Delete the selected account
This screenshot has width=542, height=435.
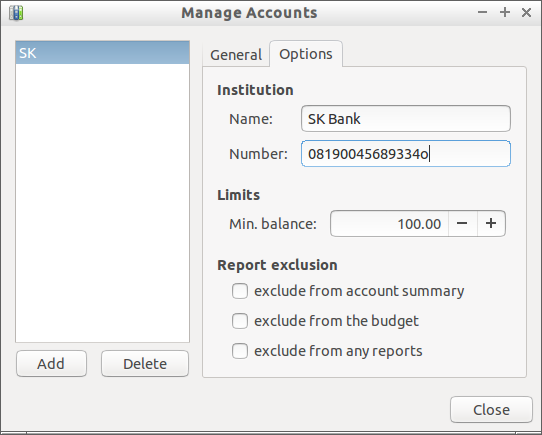[x=145, y=364]
